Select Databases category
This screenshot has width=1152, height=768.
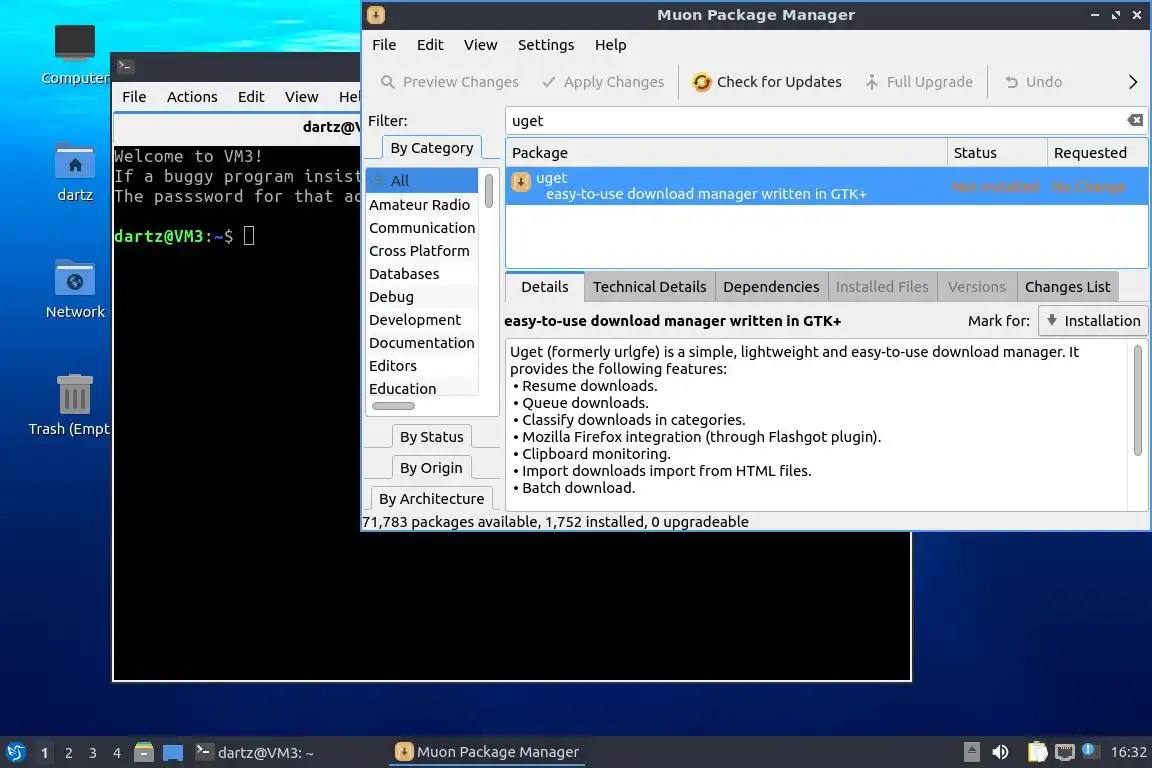point(422,273)
